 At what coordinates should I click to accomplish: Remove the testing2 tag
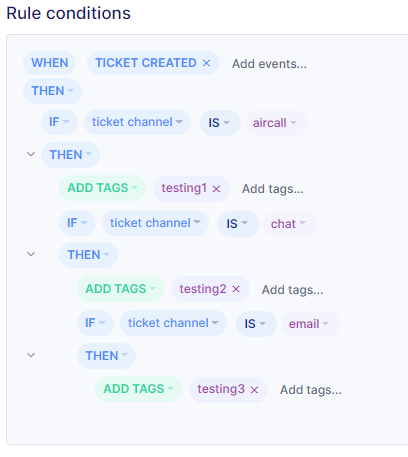236,289
